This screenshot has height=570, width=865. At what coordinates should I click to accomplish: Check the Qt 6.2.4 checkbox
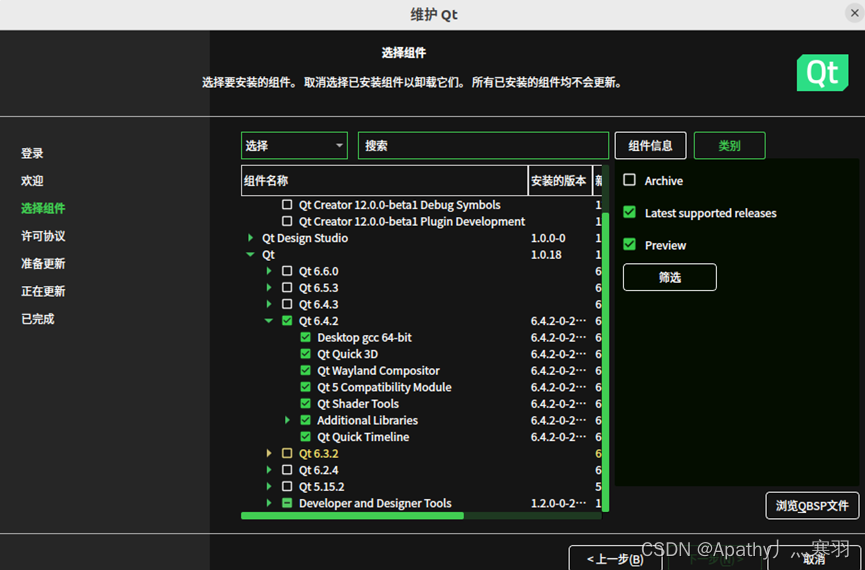[287, 470]
